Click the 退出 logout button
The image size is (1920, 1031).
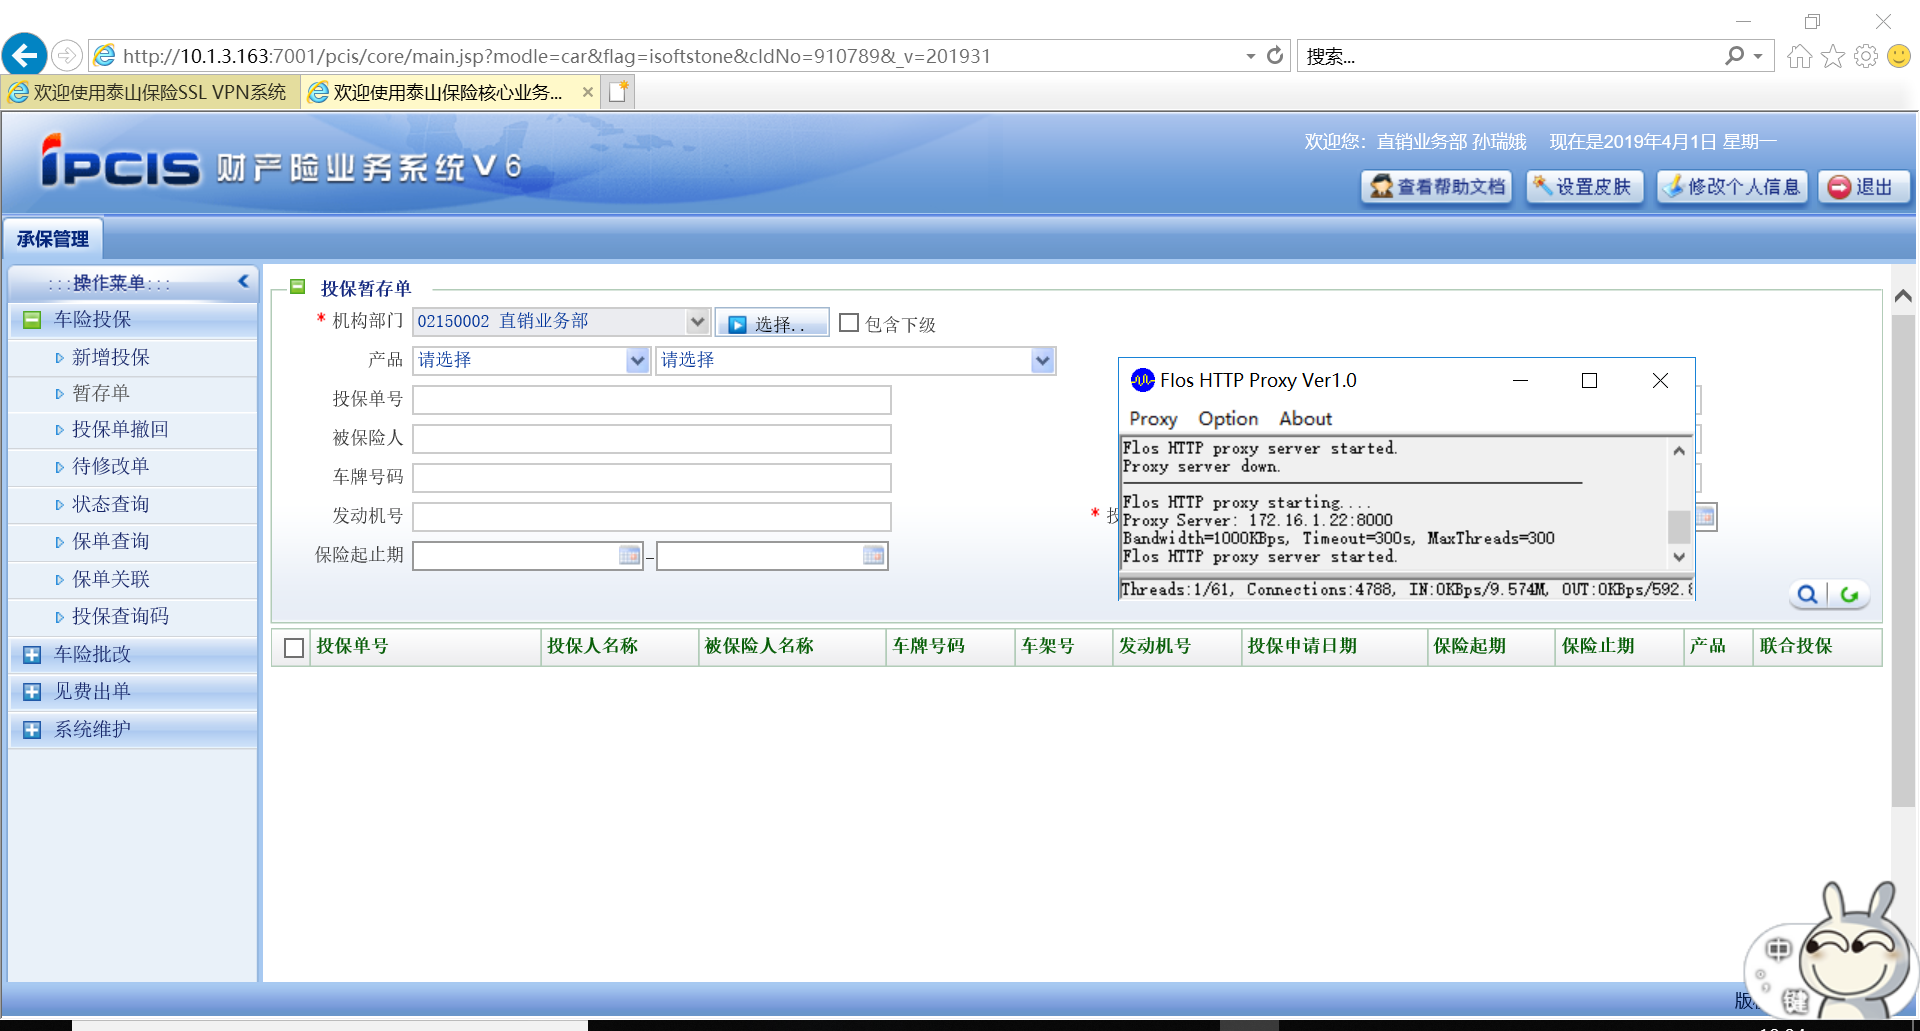(x=1863, y=187)
